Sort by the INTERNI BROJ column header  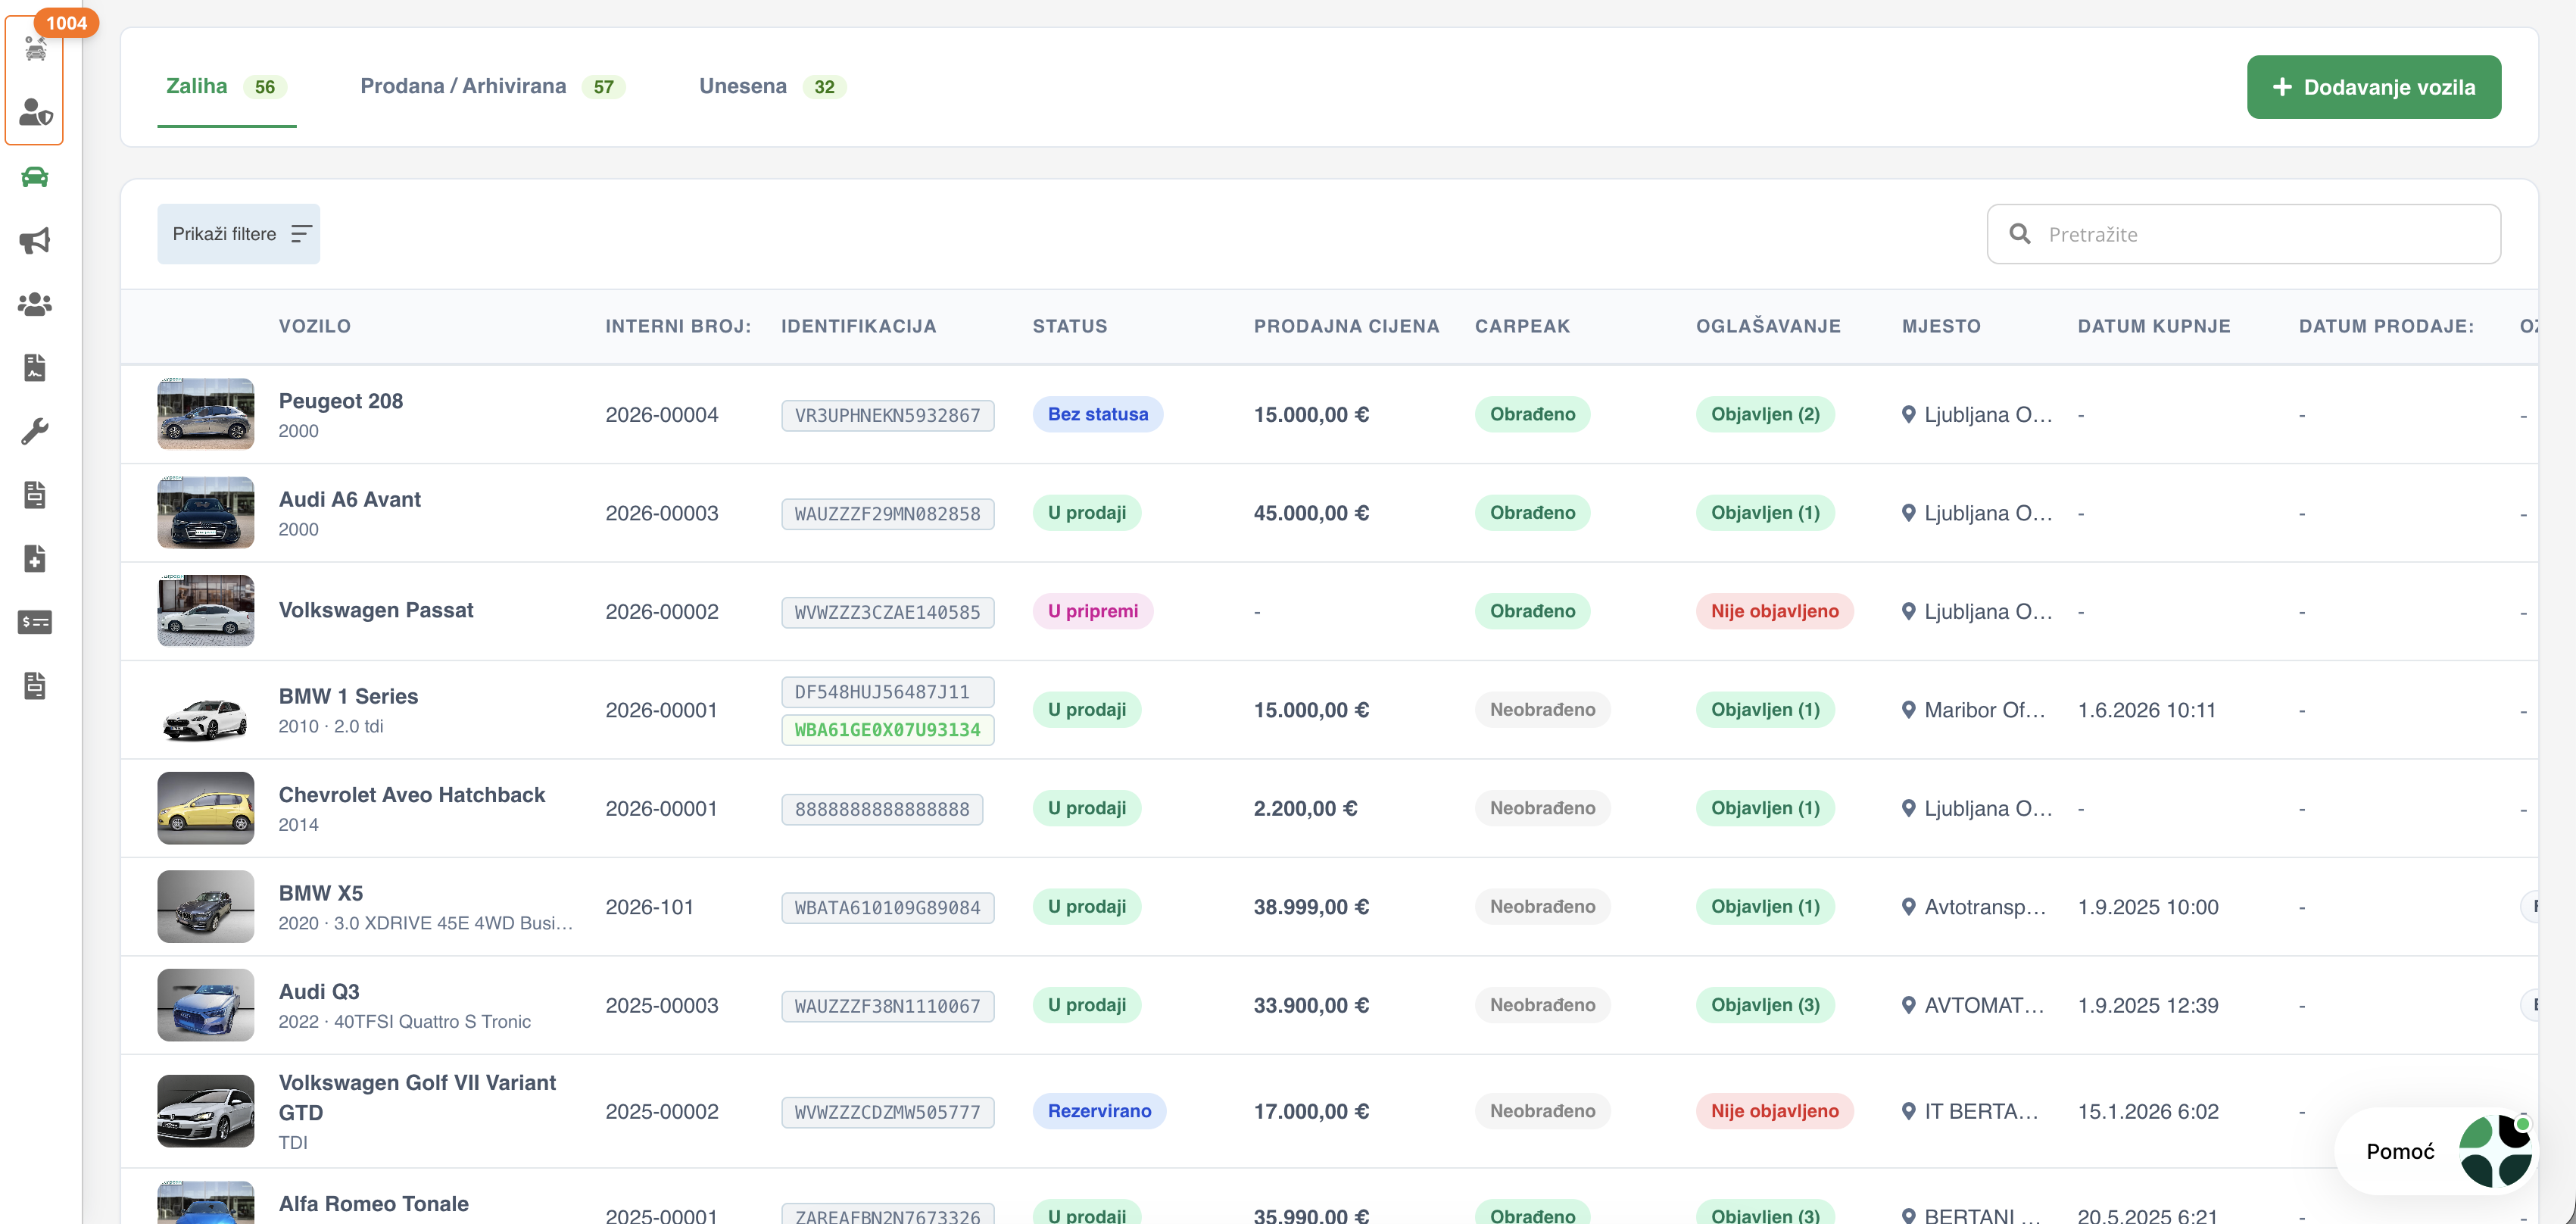pyautogui.click(x=678, y=326)
